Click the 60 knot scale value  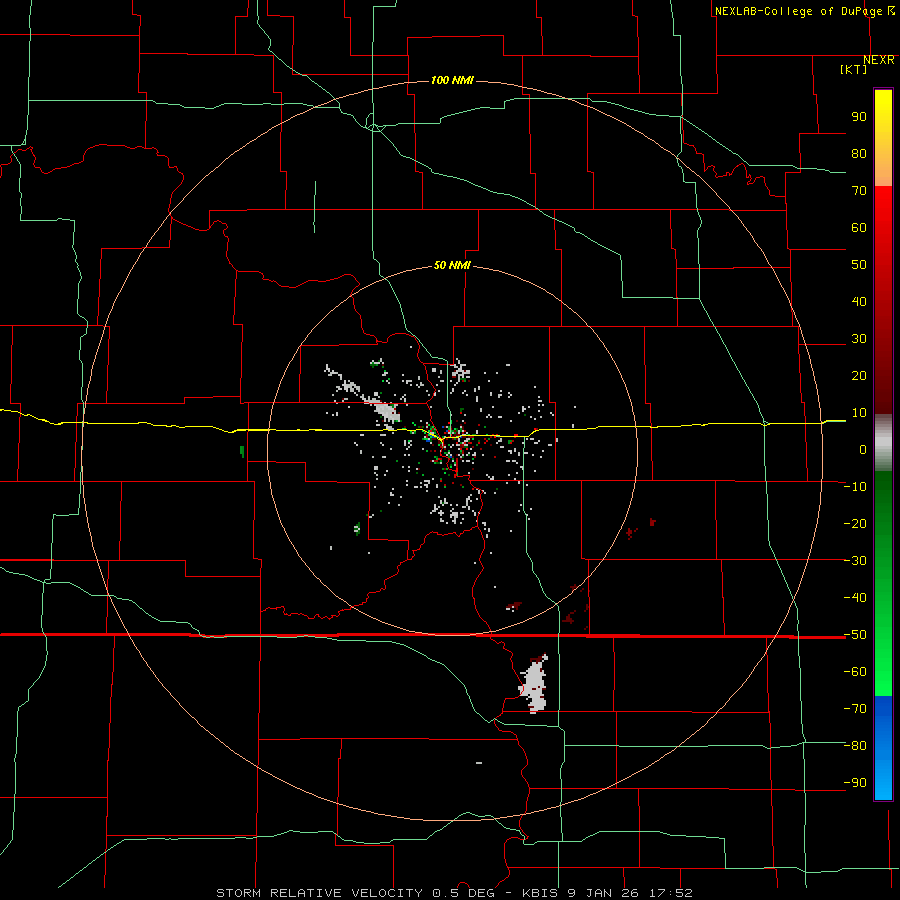[x=859, y=228]
